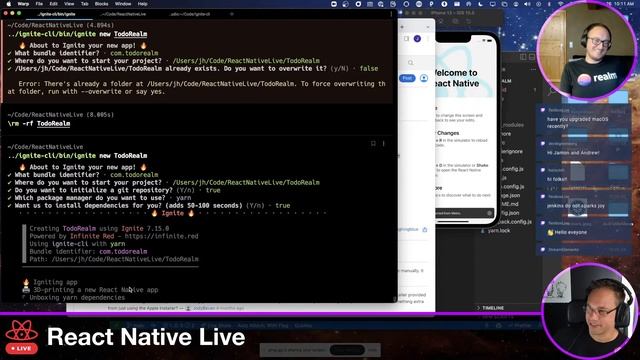Click the 'Unboxing yarn dependencies' status line
Viewport: 640px width, 360px height.
pyautogui.click(x=77, y=298)
